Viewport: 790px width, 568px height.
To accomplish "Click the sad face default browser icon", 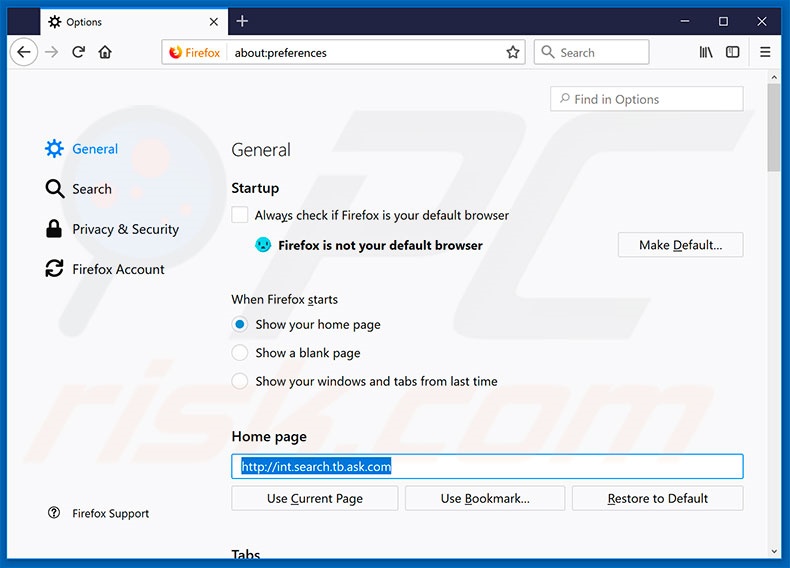I will 263,245.
